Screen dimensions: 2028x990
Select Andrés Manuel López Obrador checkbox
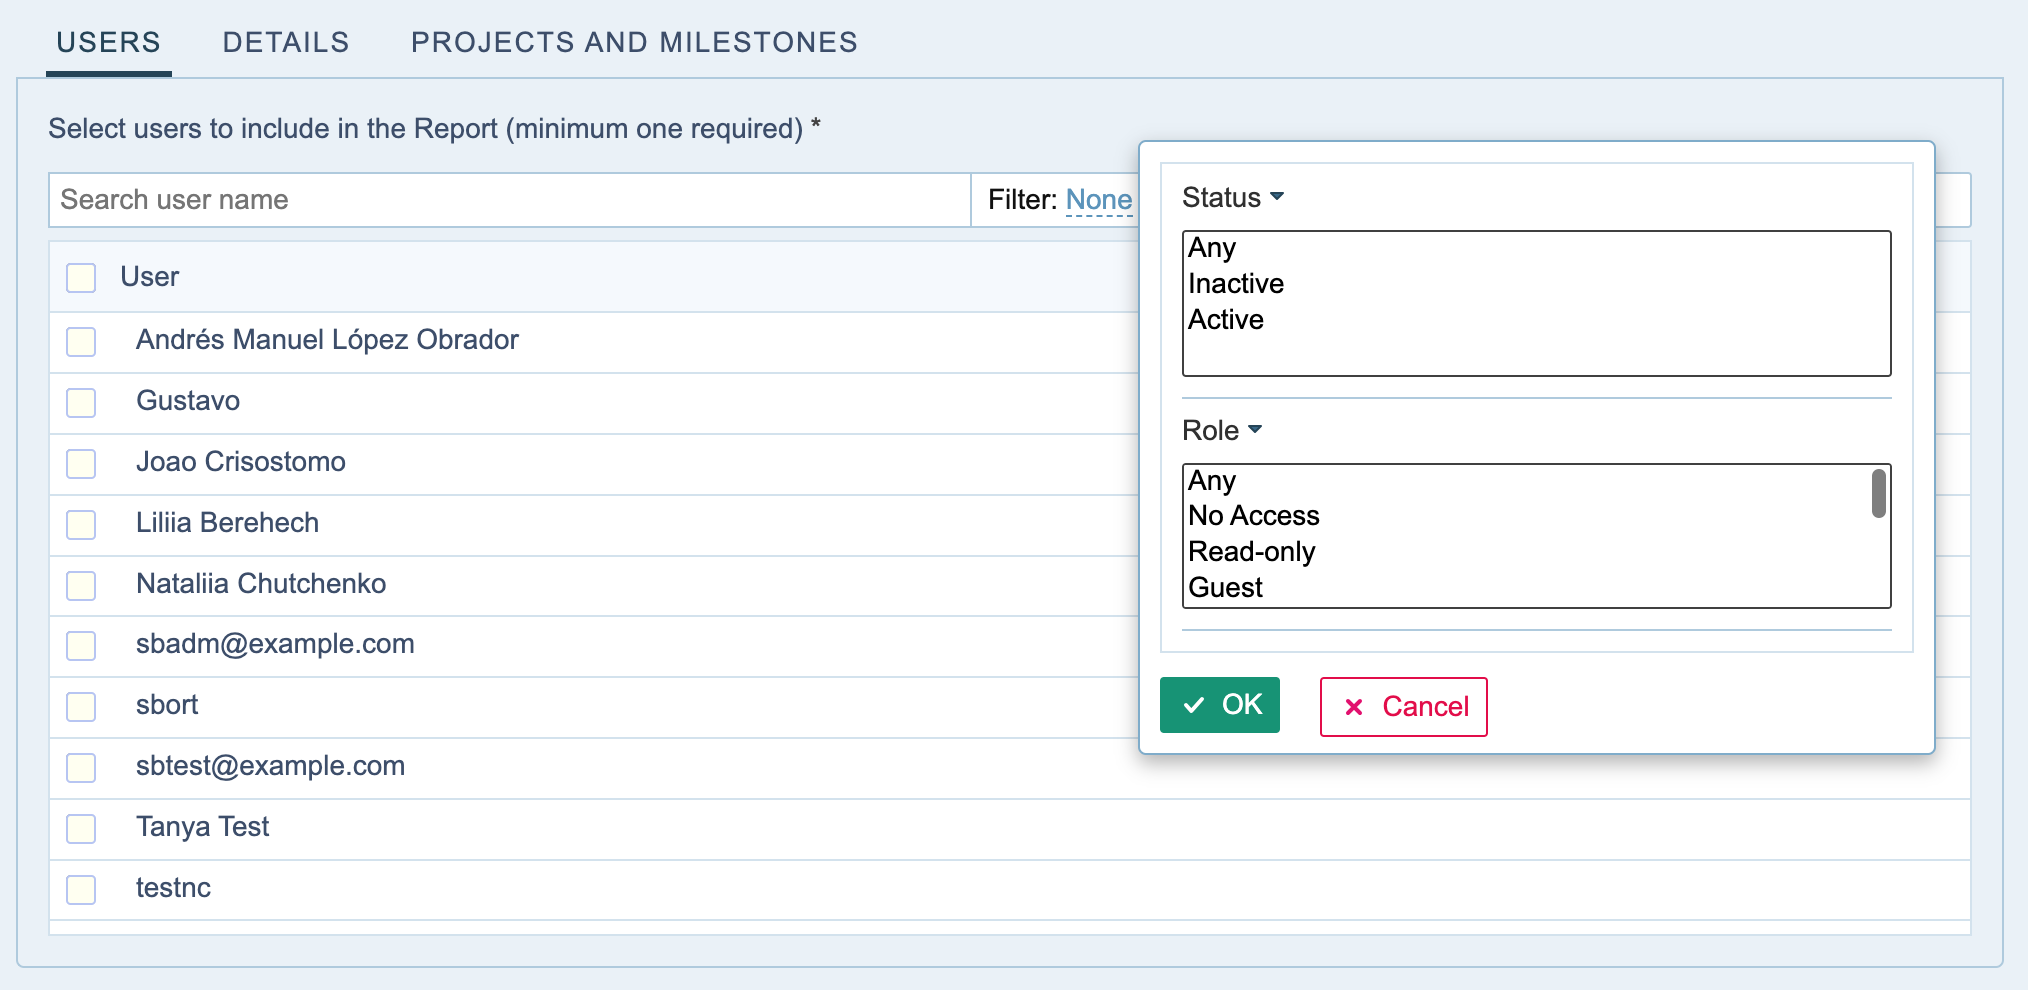[81, 341]
